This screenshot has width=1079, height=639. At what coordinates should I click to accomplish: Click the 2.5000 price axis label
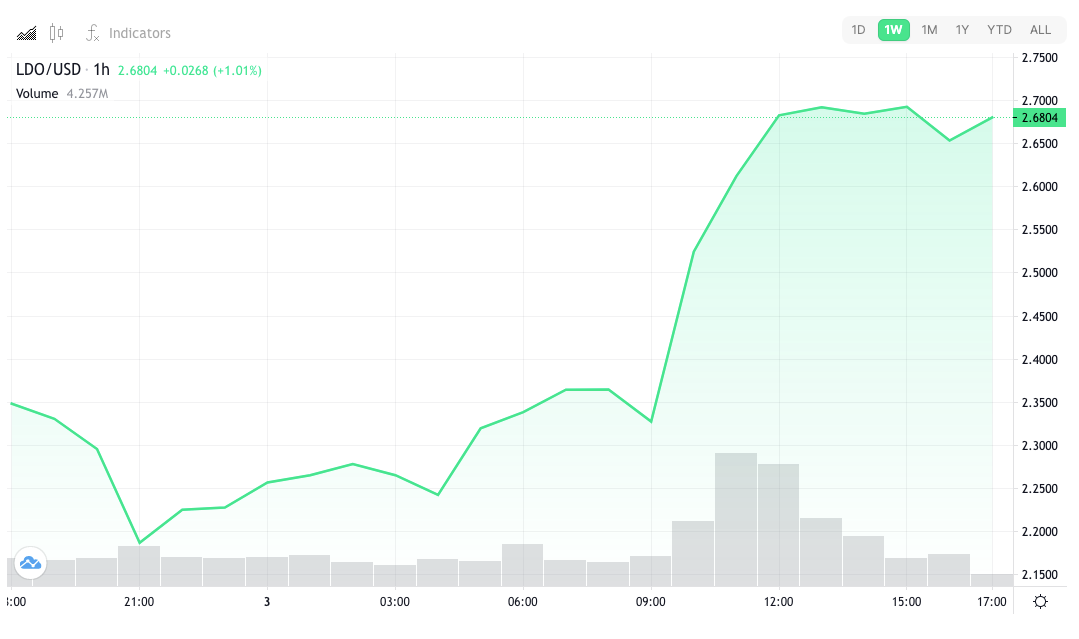pos(1040,272)
